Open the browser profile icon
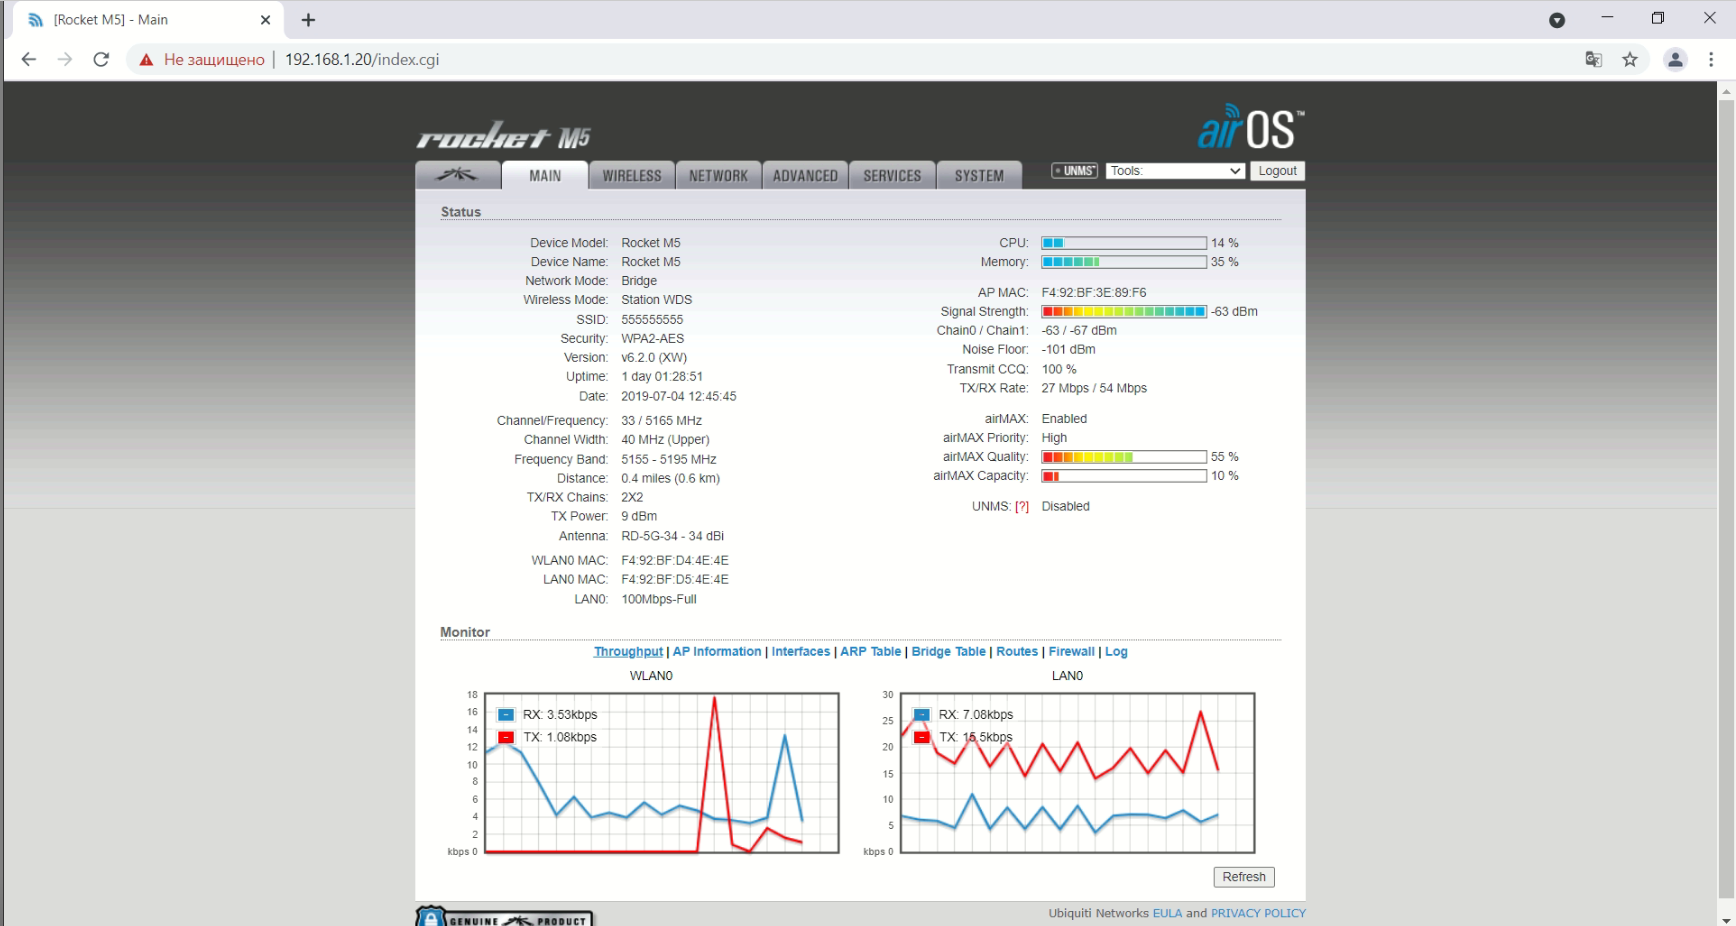This screenshot has width=1736, height=926. coord(1675,59)
